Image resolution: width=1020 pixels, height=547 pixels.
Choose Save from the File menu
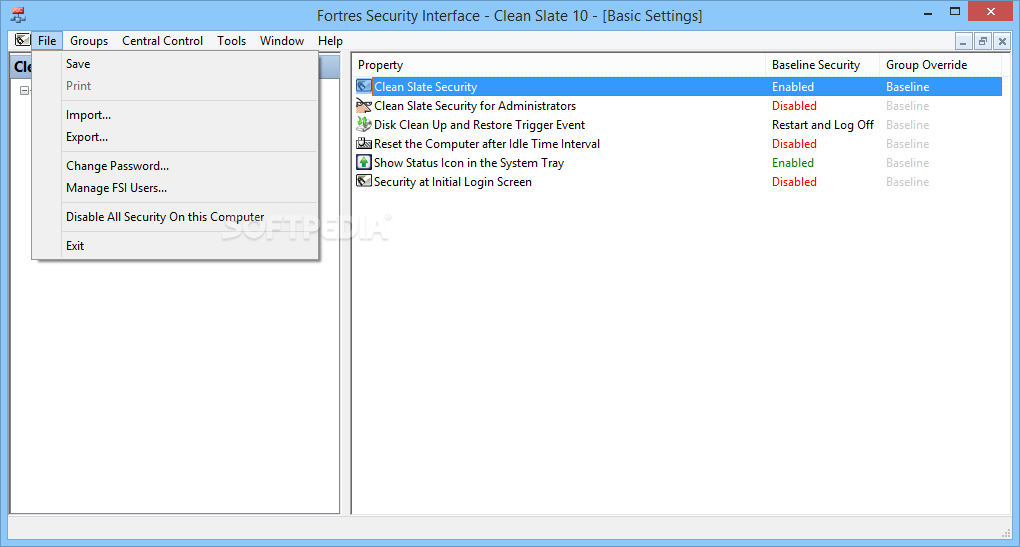[x=175, y=64]
